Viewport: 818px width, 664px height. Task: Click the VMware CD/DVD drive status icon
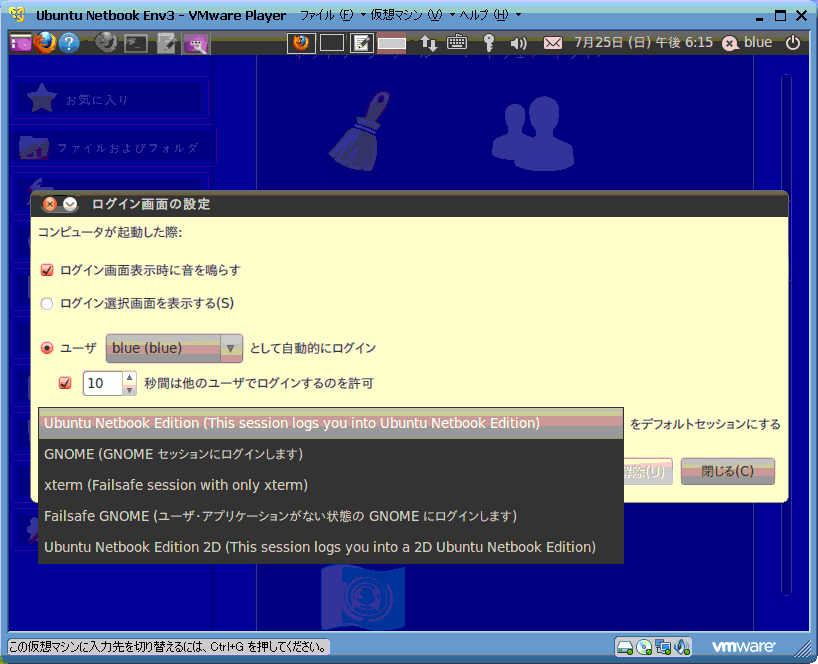pos(644,647)
